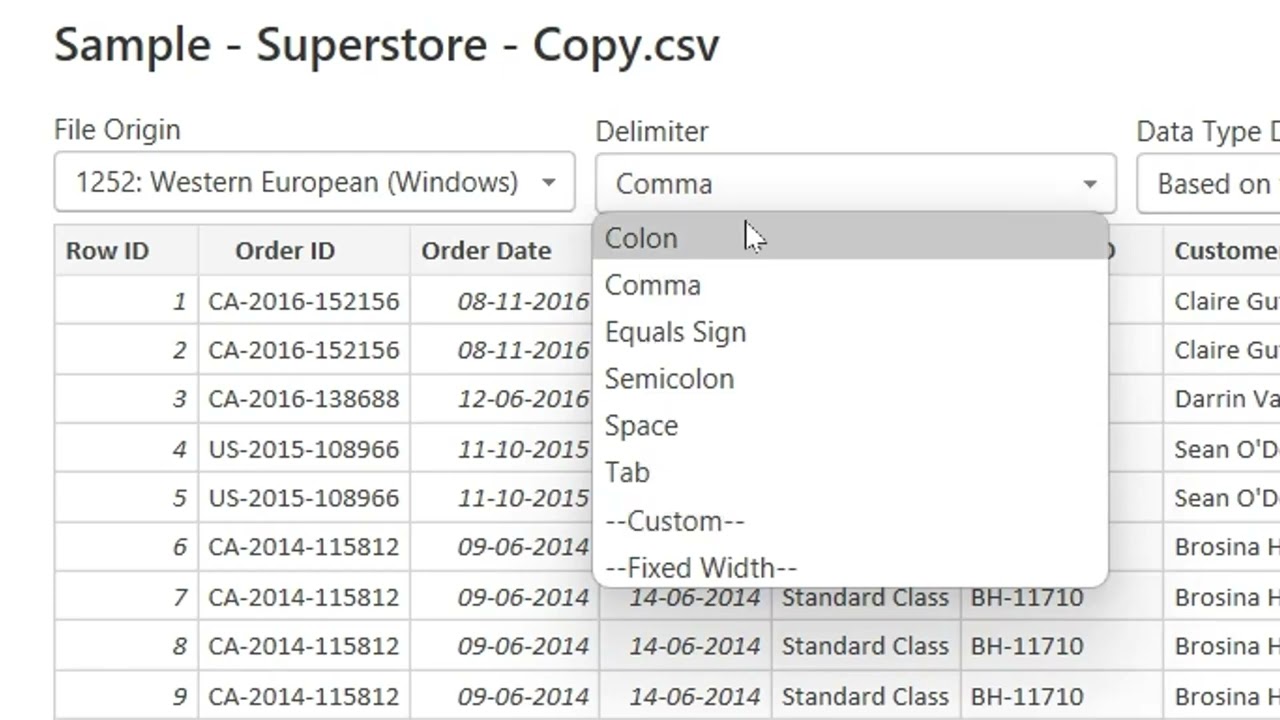Pick the Equals Sign delimiter

pyautogui.click(x=676, y=332)
